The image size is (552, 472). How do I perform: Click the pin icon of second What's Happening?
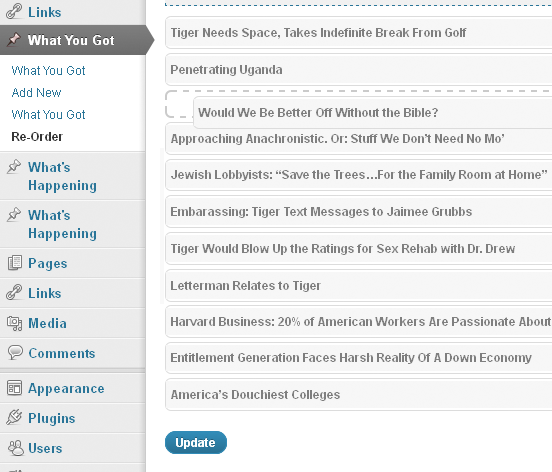(x=14, y=215)
